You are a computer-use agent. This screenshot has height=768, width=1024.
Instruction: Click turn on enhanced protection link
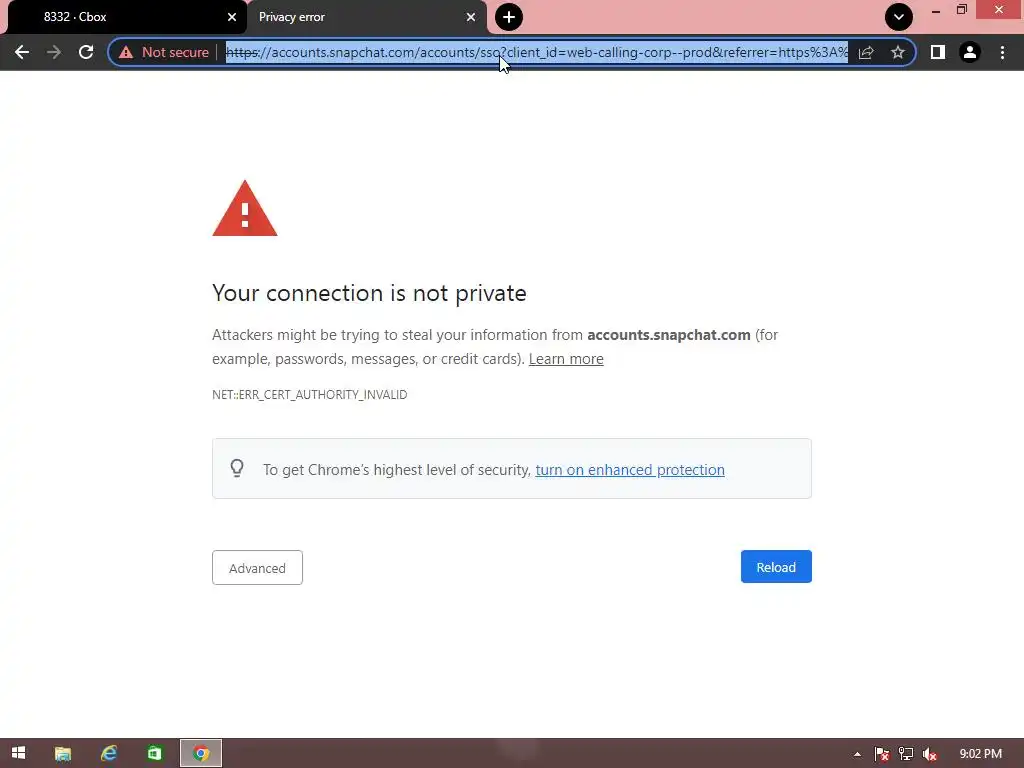tap(630, 470)
